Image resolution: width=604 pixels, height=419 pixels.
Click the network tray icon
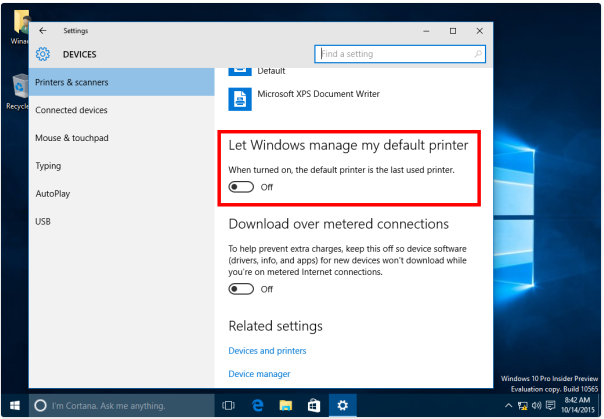(523, 406)
